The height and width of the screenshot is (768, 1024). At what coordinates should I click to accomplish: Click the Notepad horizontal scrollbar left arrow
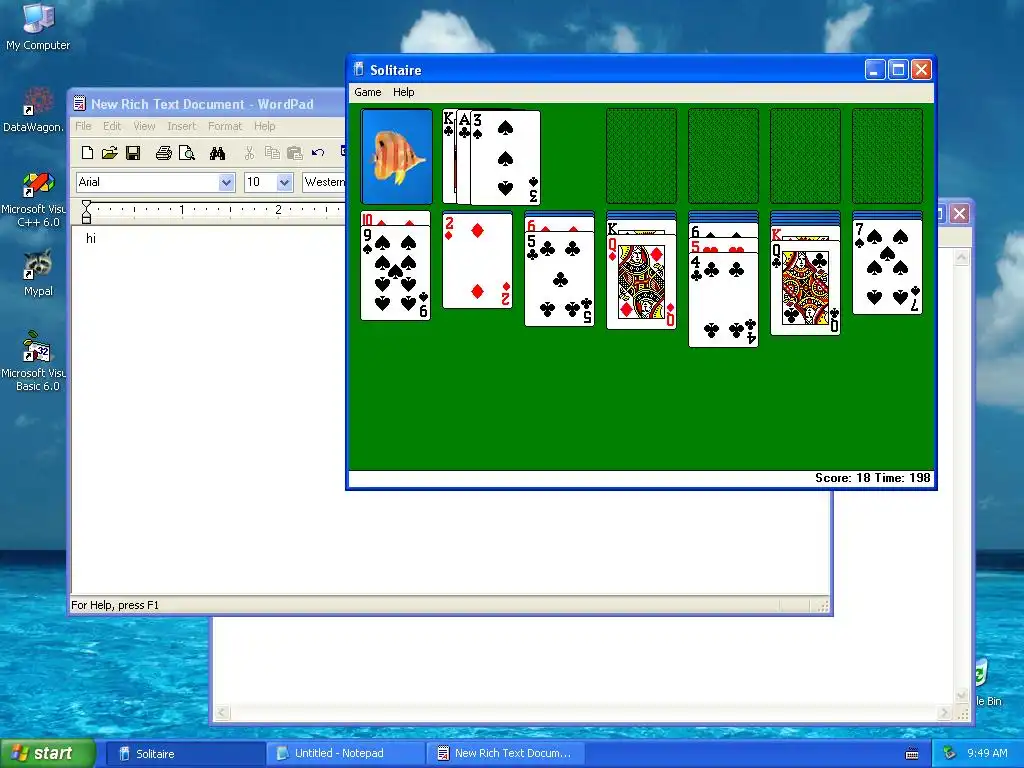tap(222, 712)
